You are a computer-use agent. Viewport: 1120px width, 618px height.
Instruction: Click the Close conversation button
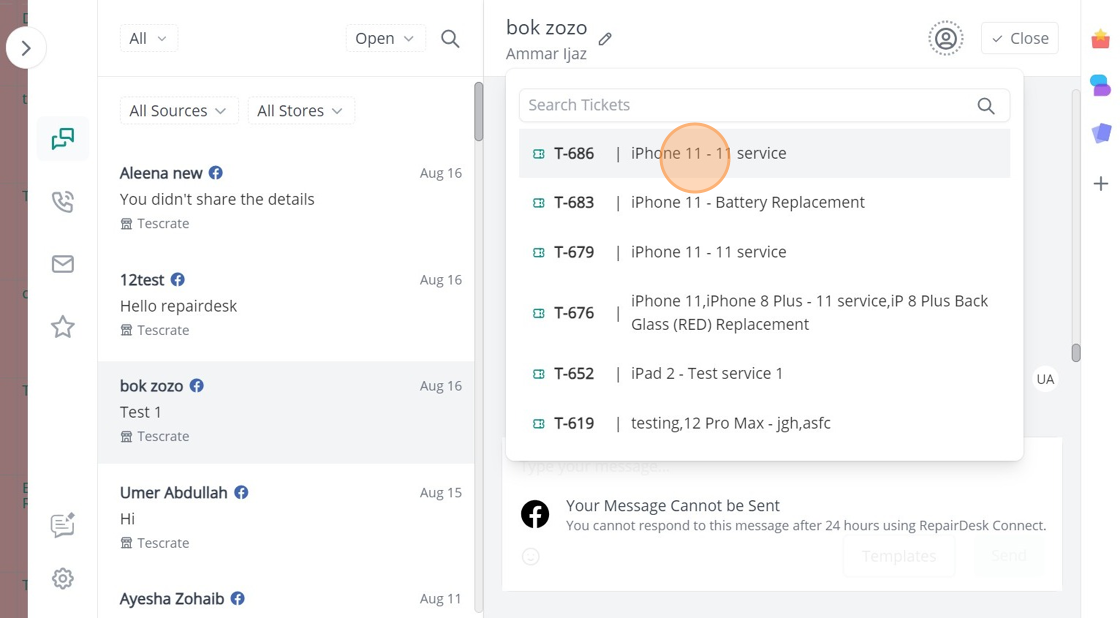(x=1020, y=39)
